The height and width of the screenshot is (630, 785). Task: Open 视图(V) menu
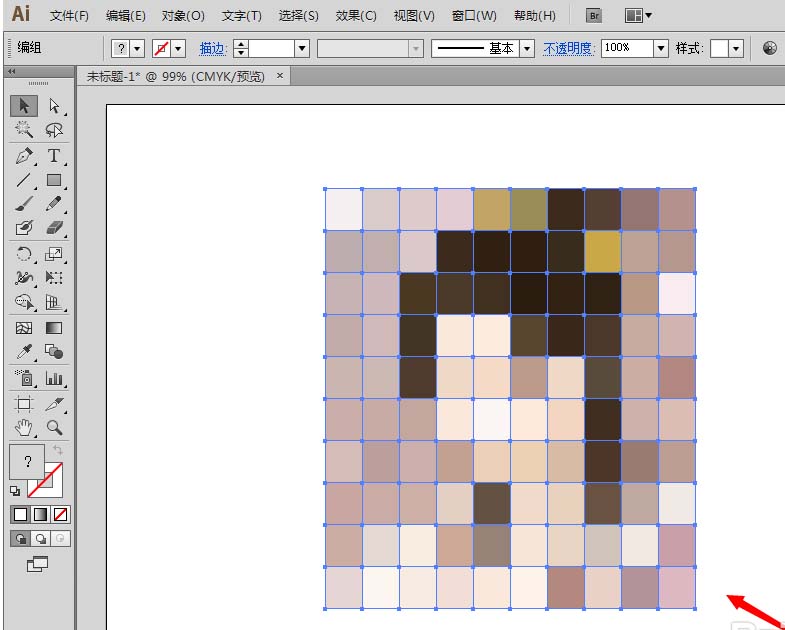(x=414, y=16)
